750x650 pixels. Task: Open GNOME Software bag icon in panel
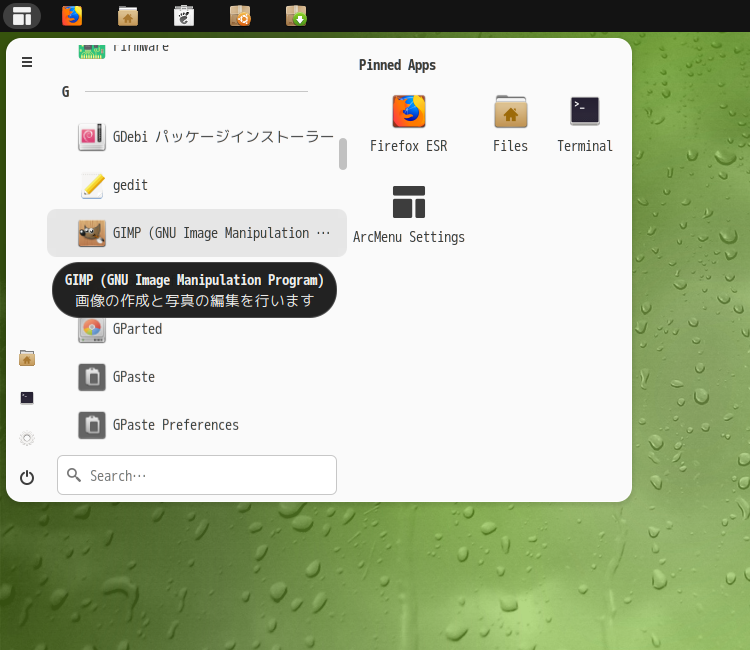pos(184,16)
